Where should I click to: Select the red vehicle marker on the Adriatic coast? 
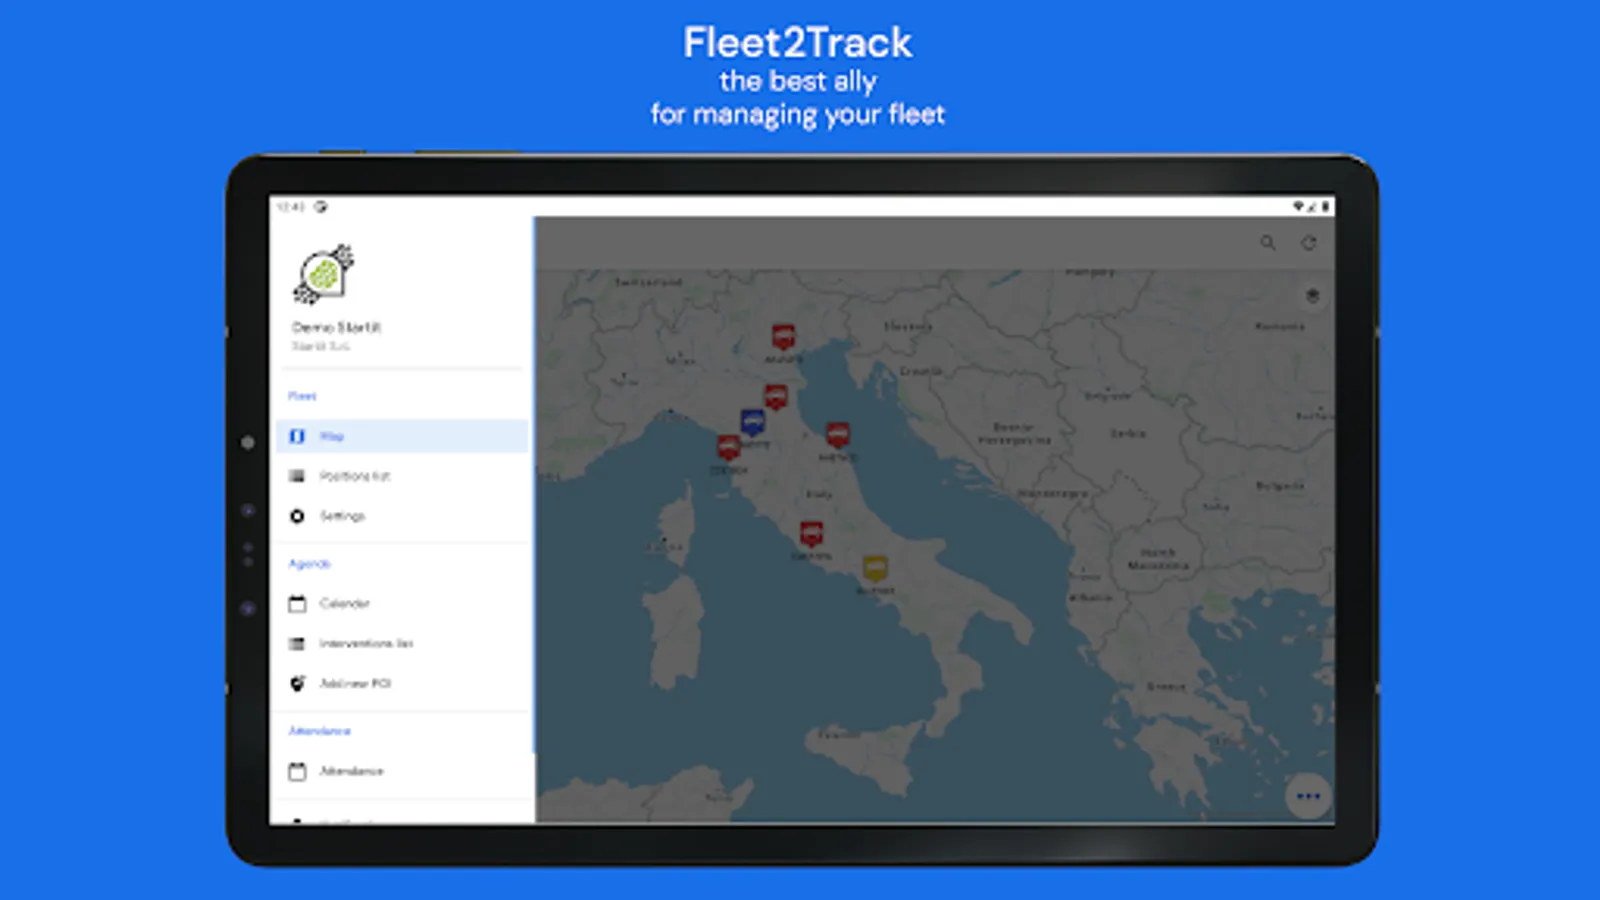click(x=838, y=435)
